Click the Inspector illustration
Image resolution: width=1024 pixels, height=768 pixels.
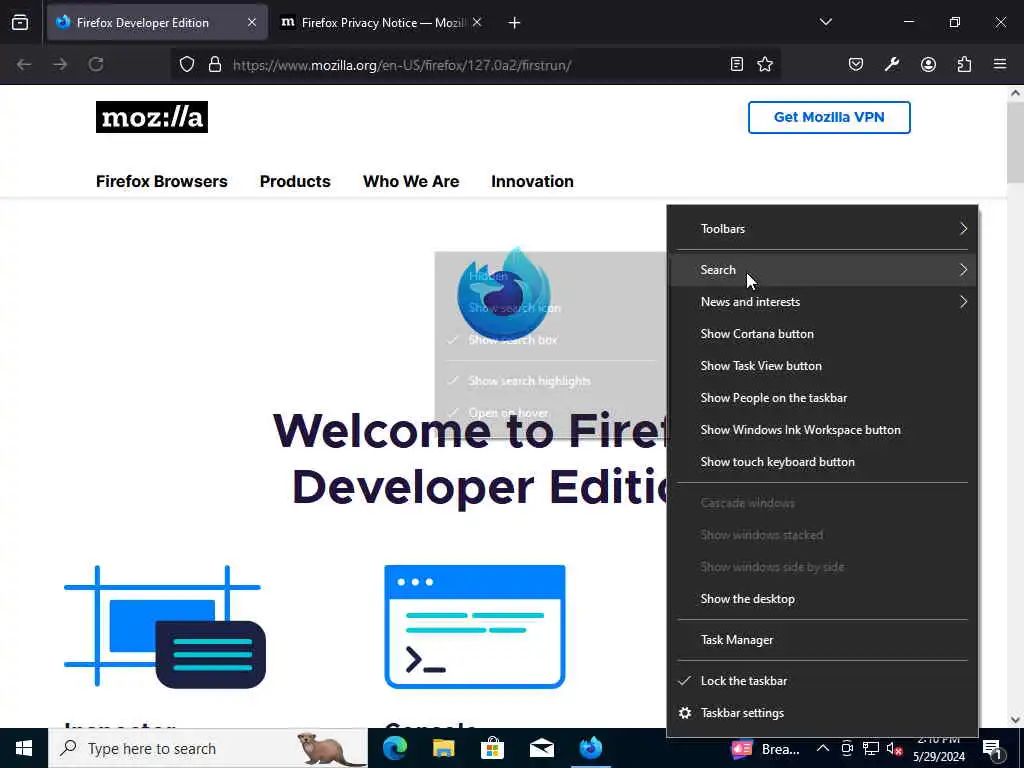click(165, 627)
